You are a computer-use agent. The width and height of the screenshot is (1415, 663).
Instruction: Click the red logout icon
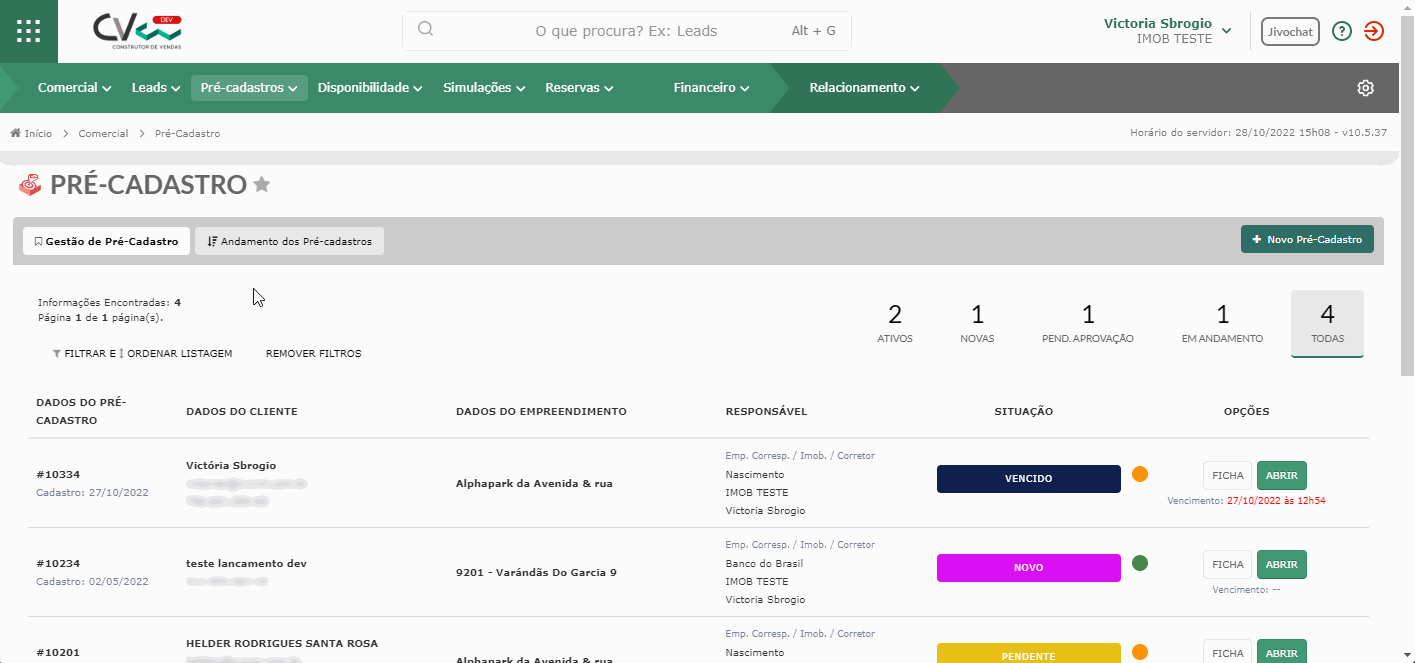tap(1374, 31)
